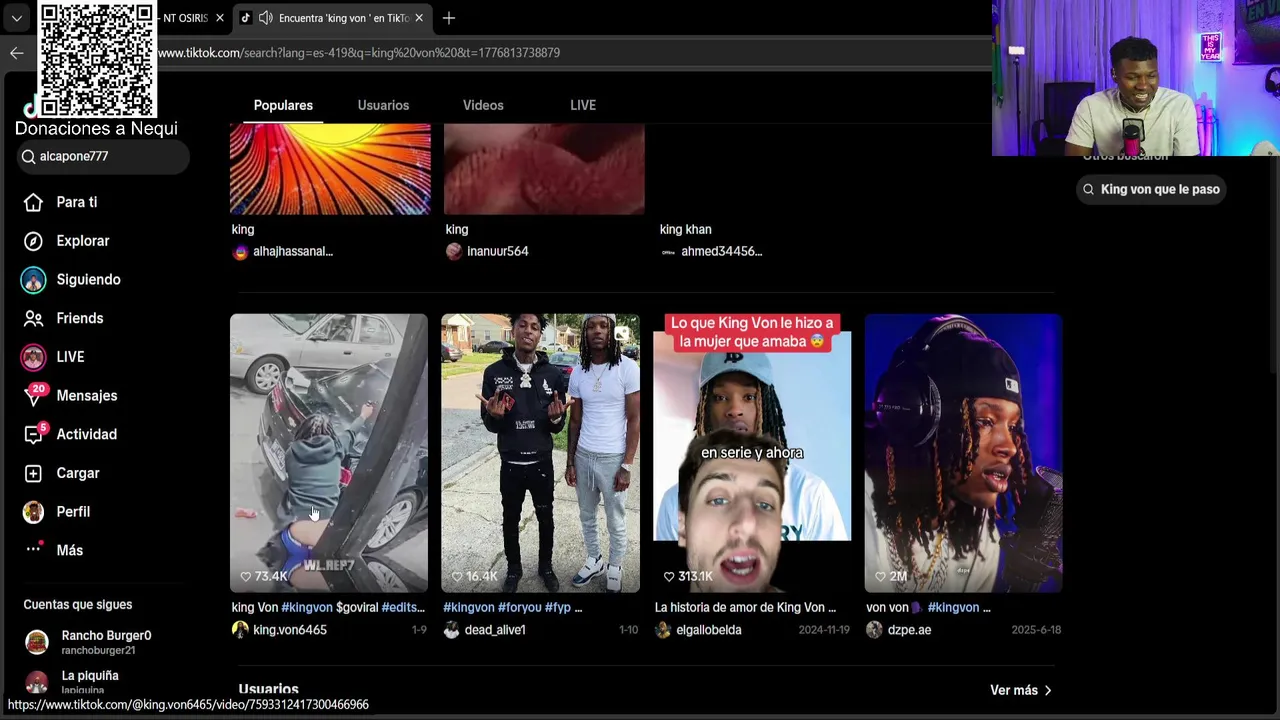Open elgallobelda username link
This screenshot has height=720, width=1280.
(x=709, y=630)
